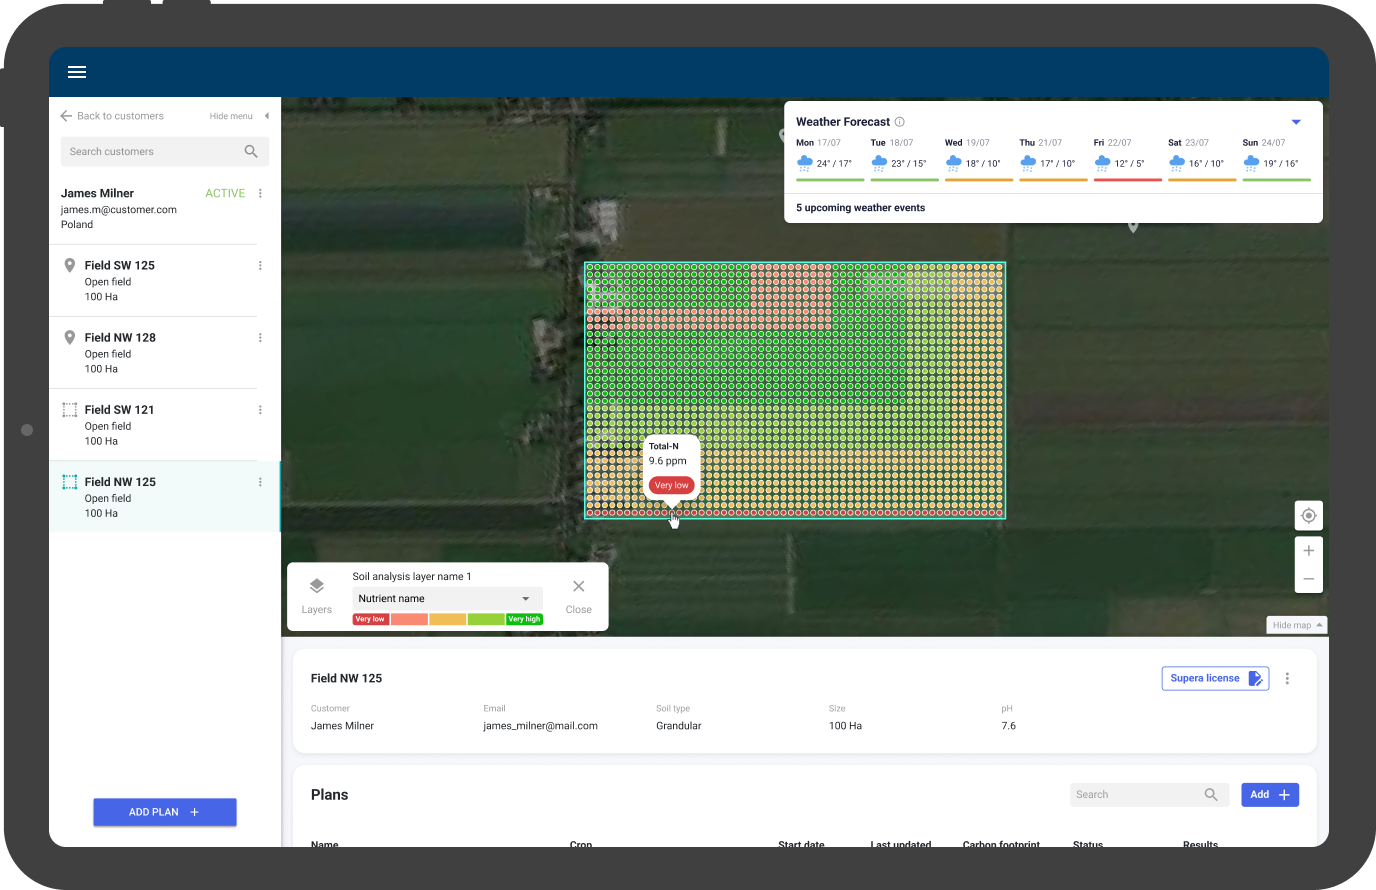Open the three-dot menu for Field NW 128
The height and width of the screenshot is (890, 1376).
coord(260,337)
